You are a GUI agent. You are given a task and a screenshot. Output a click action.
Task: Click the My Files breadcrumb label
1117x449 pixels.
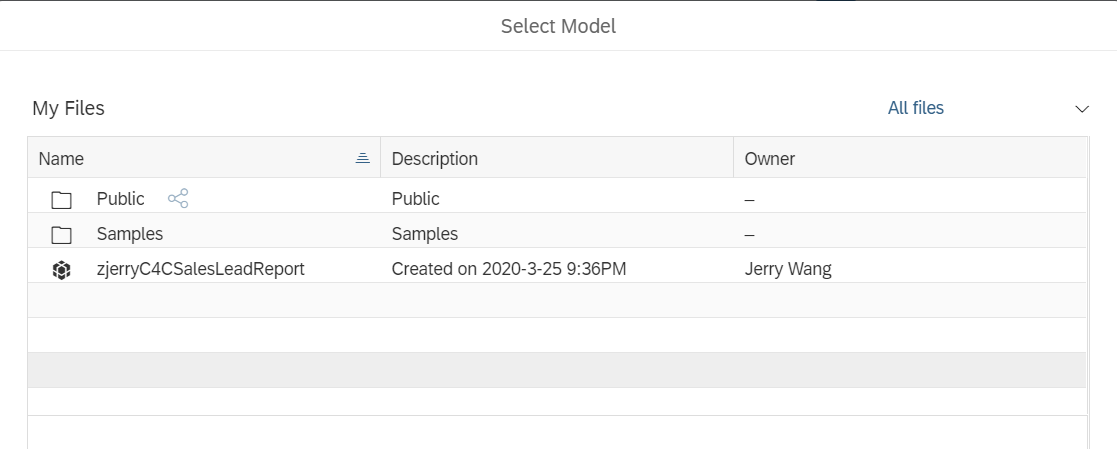[68, 108]
